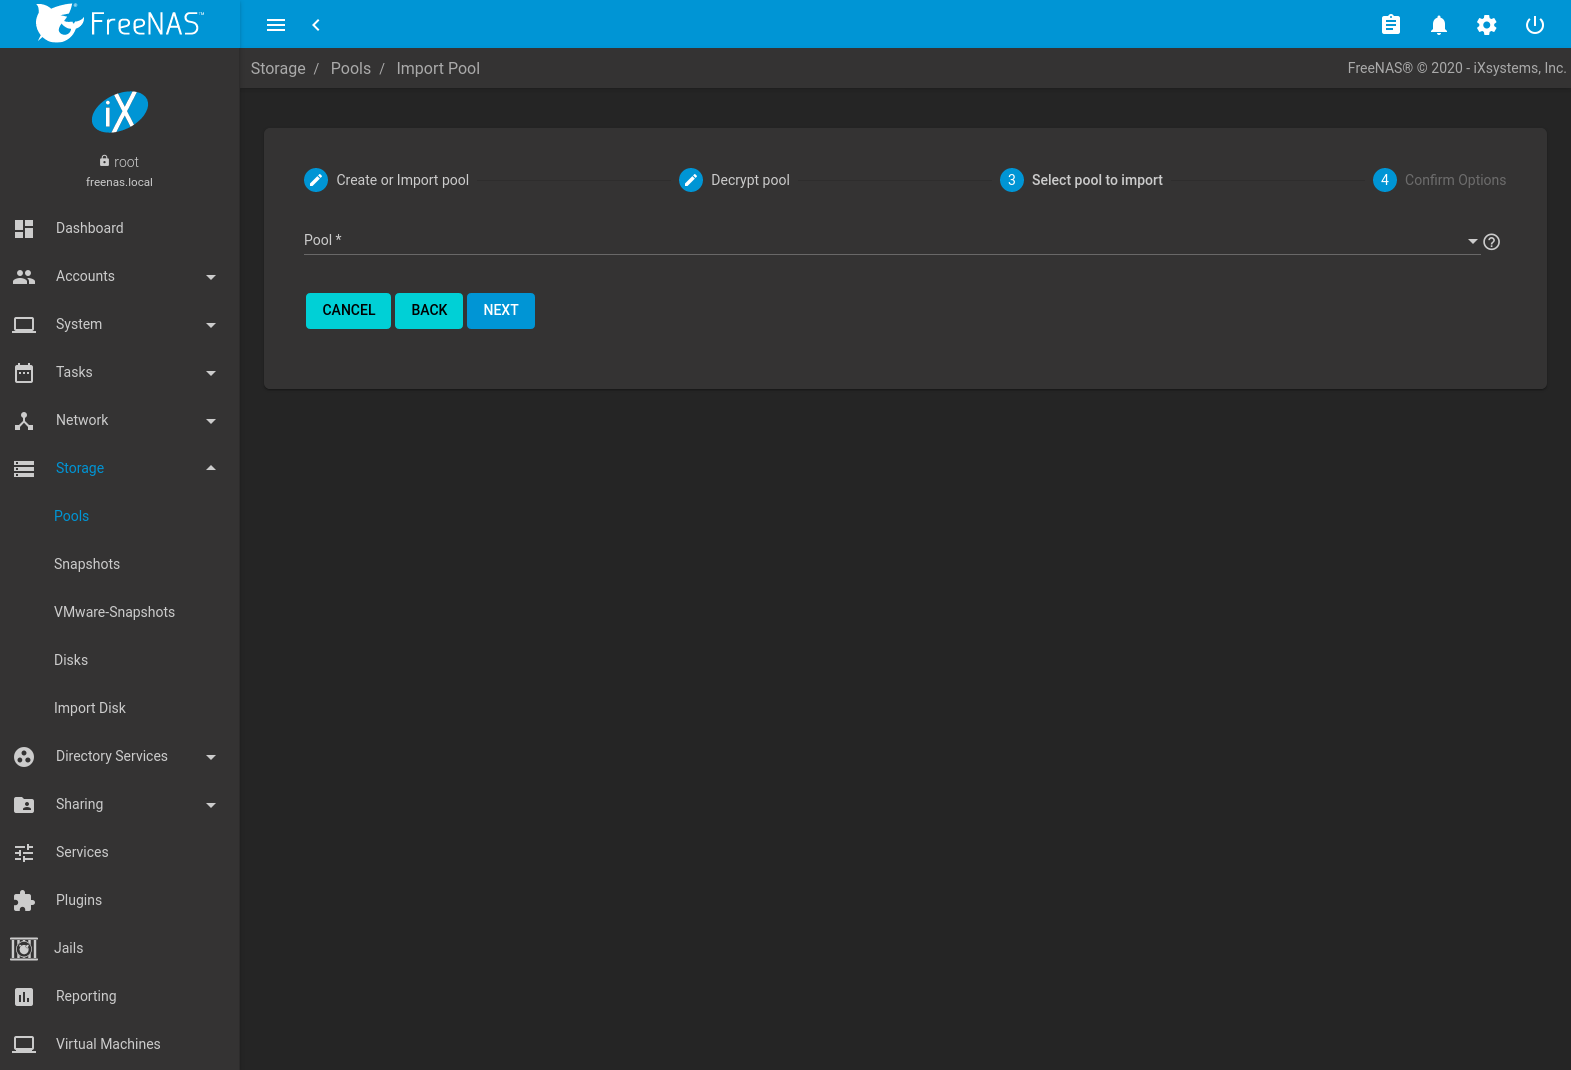Open the alerts bell icon
1571x1070 pixels.
(x=1438, y=25)
